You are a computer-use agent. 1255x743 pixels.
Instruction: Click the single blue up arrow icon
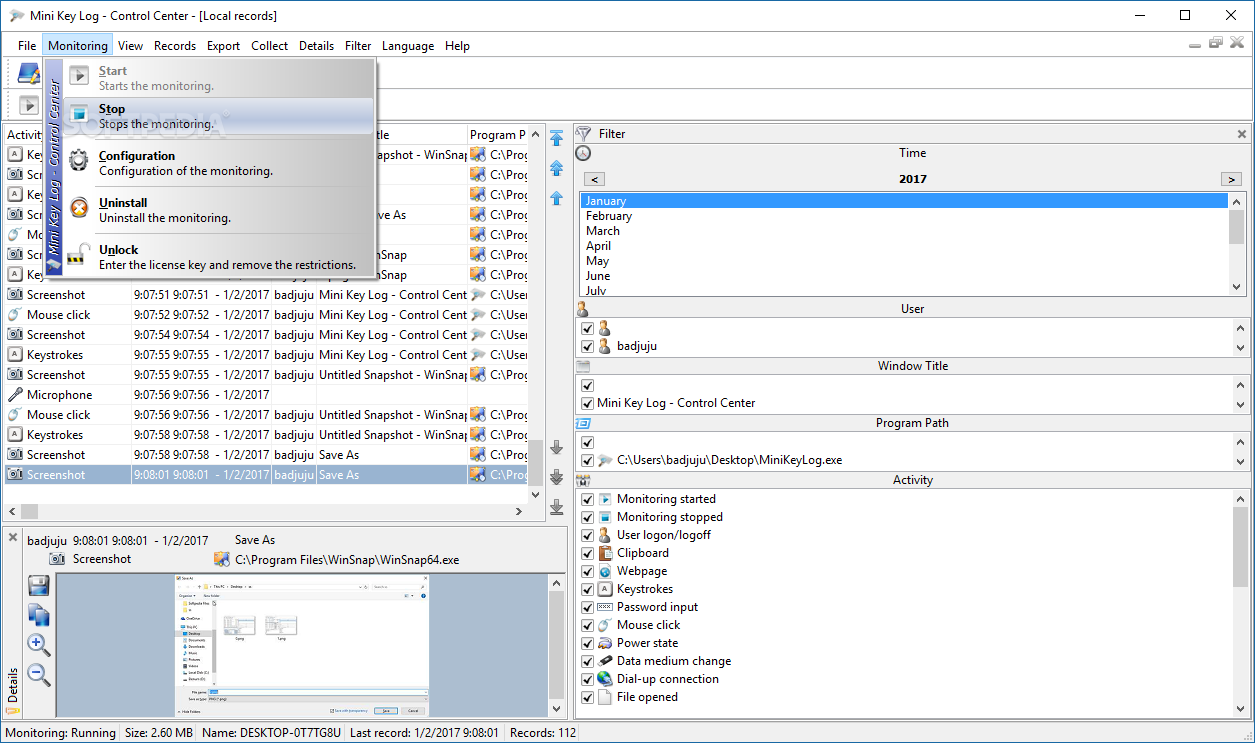(557, 198)
